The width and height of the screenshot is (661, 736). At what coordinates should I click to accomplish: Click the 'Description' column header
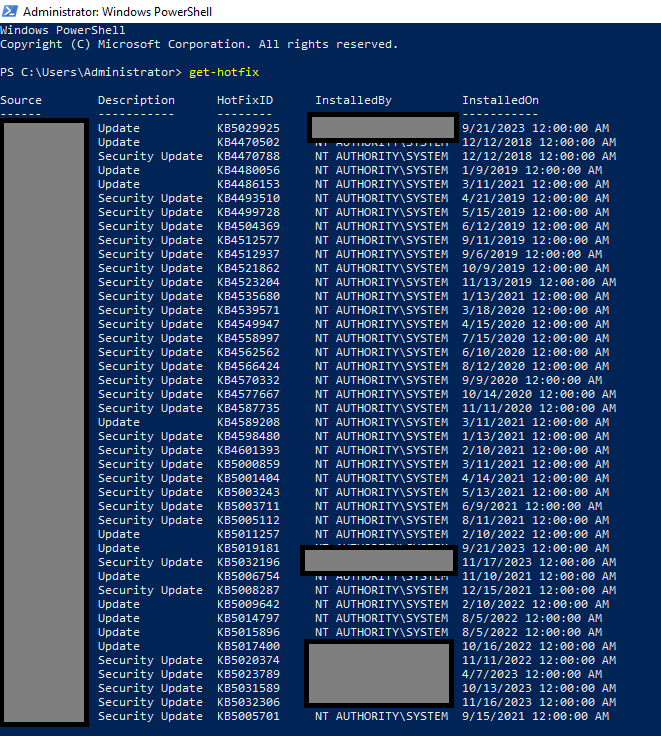(x=136, y=100)
